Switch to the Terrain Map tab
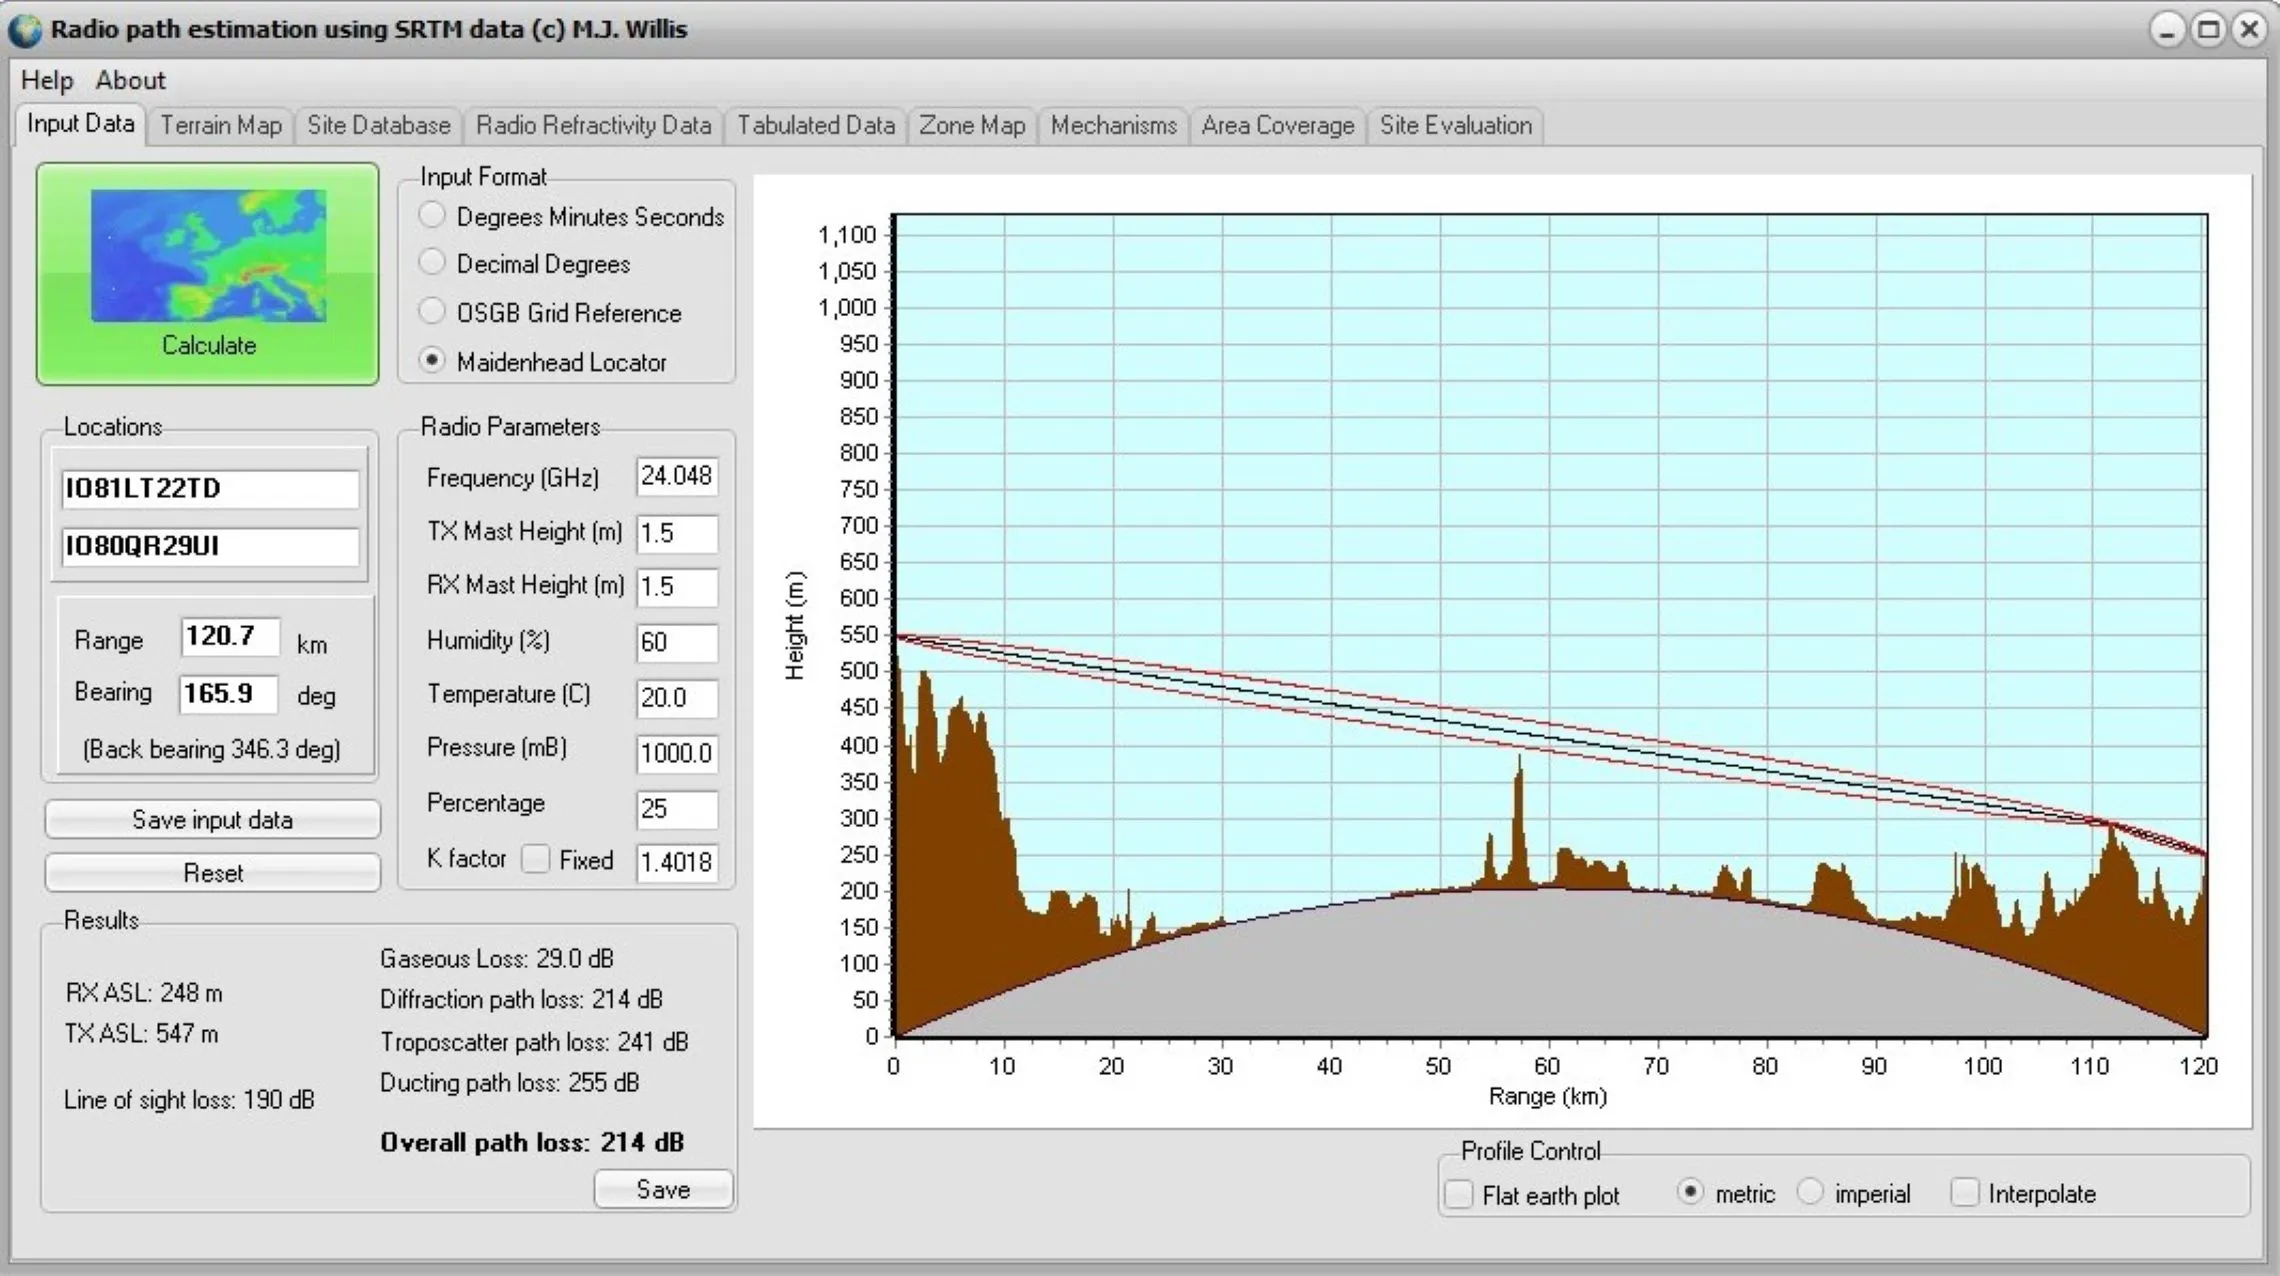Image resolution: width=2280 pixels, height=1276 pixels. point(221,126)
